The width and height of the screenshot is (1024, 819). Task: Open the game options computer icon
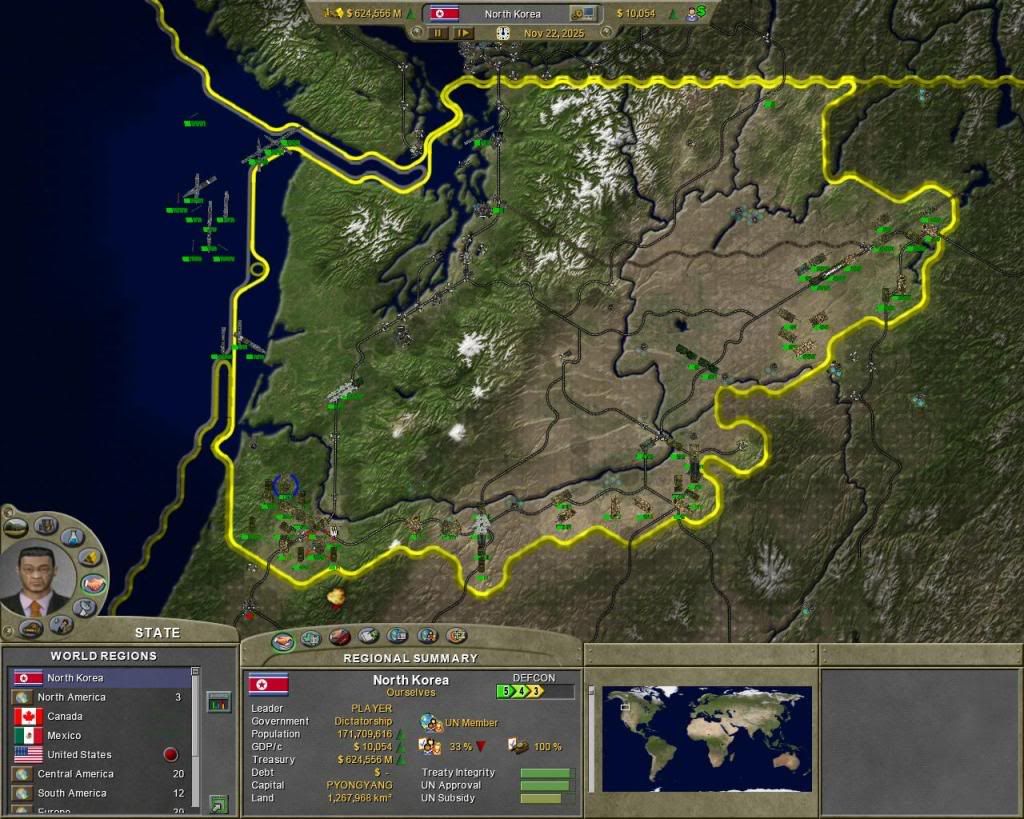[583, 13]
